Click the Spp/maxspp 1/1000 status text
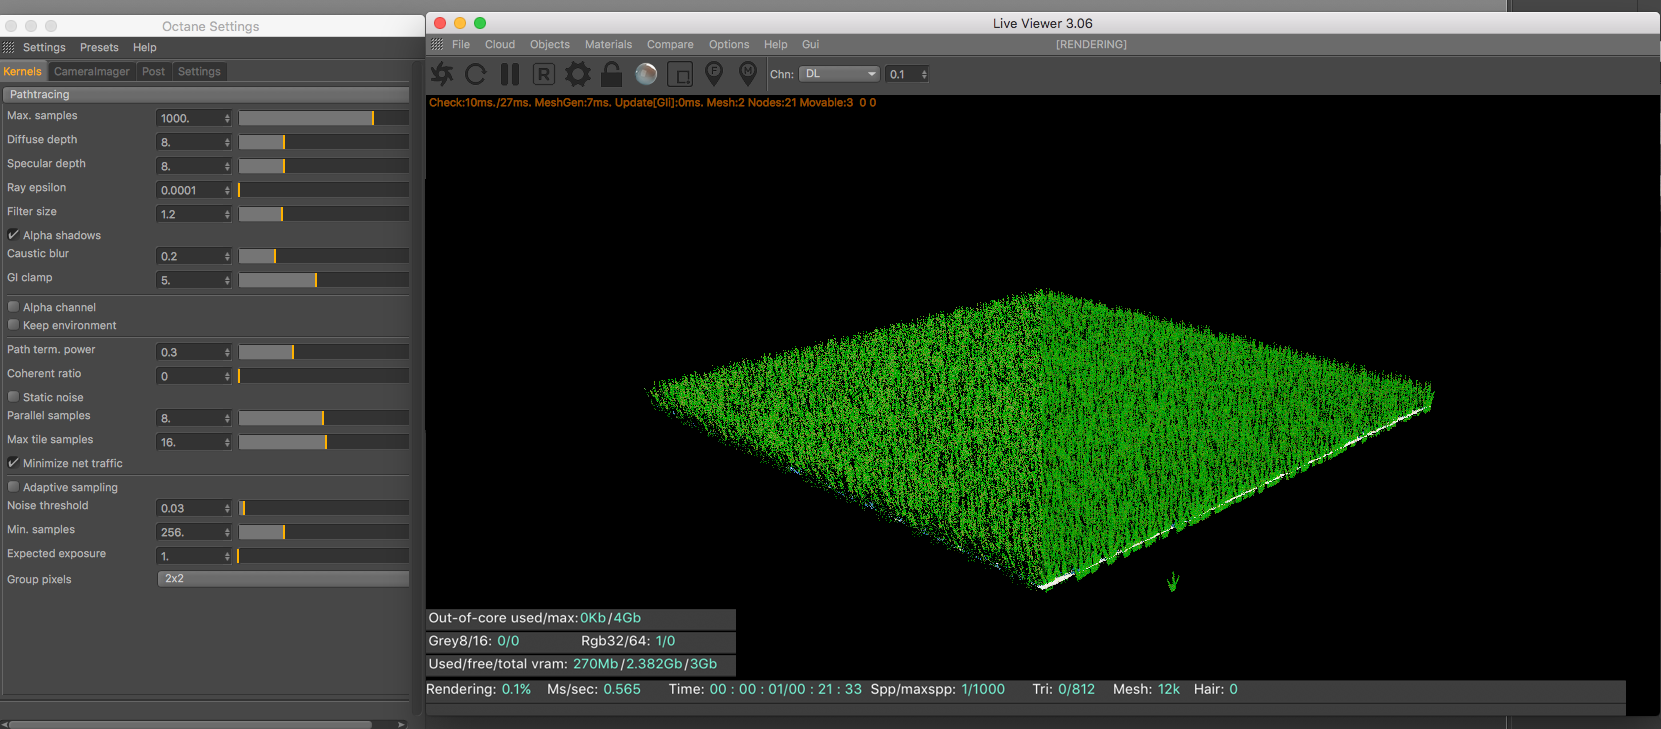 tap(937, 689)
